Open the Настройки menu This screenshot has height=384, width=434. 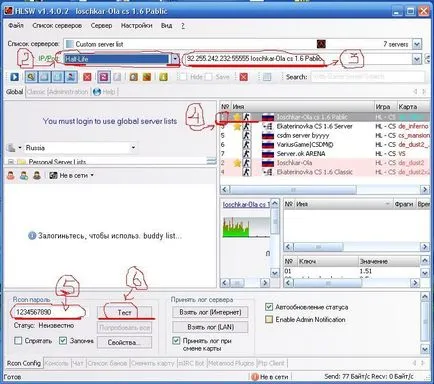point(136,26)
